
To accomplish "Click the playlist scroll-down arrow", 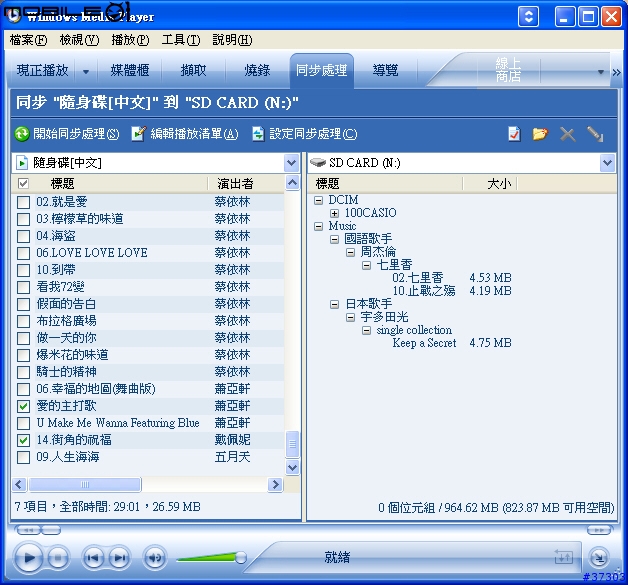I will [292, 467].
